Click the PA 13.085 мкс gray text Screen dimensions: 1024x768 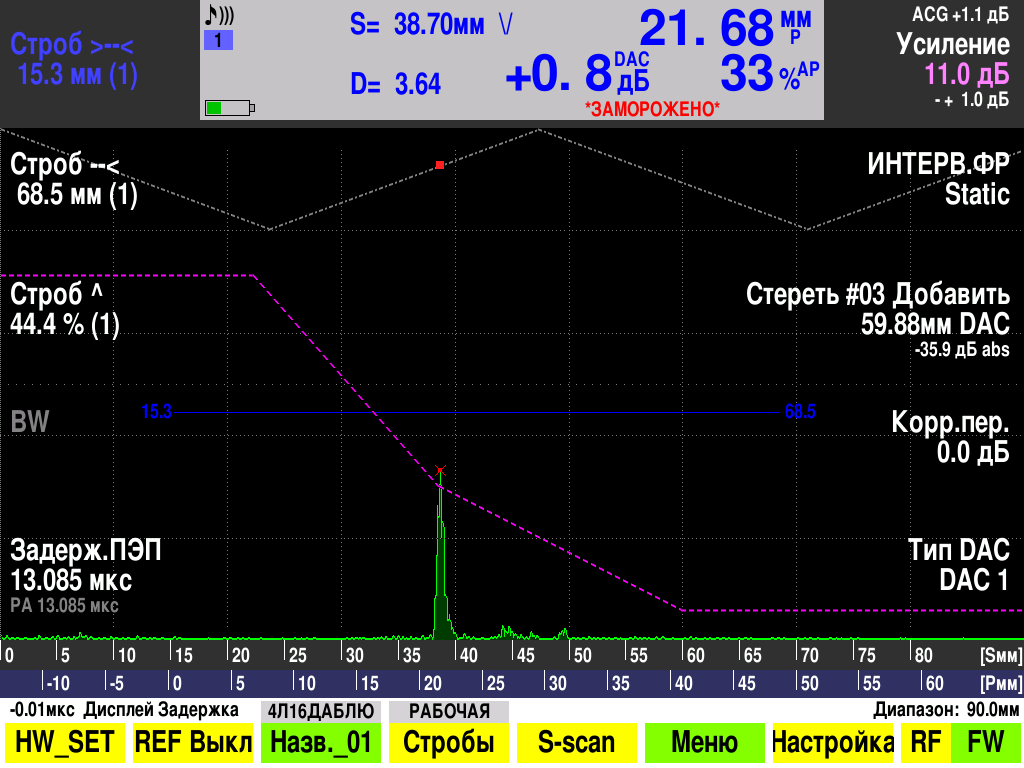point(64,605)
